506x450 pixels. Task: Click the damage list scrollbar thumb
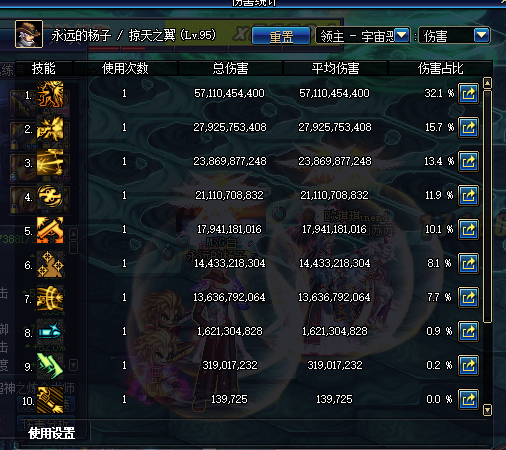click(x=487, y=207)
